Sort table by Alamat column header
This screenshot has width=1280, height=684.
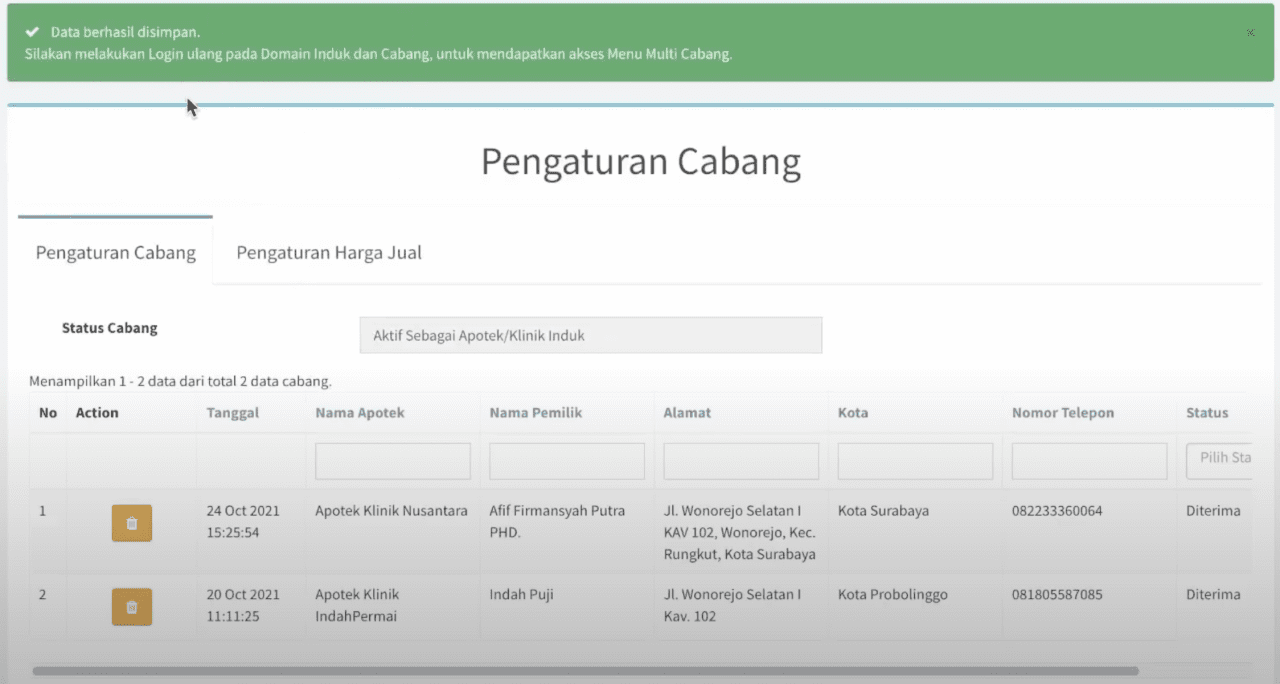[x=687, y=413]
